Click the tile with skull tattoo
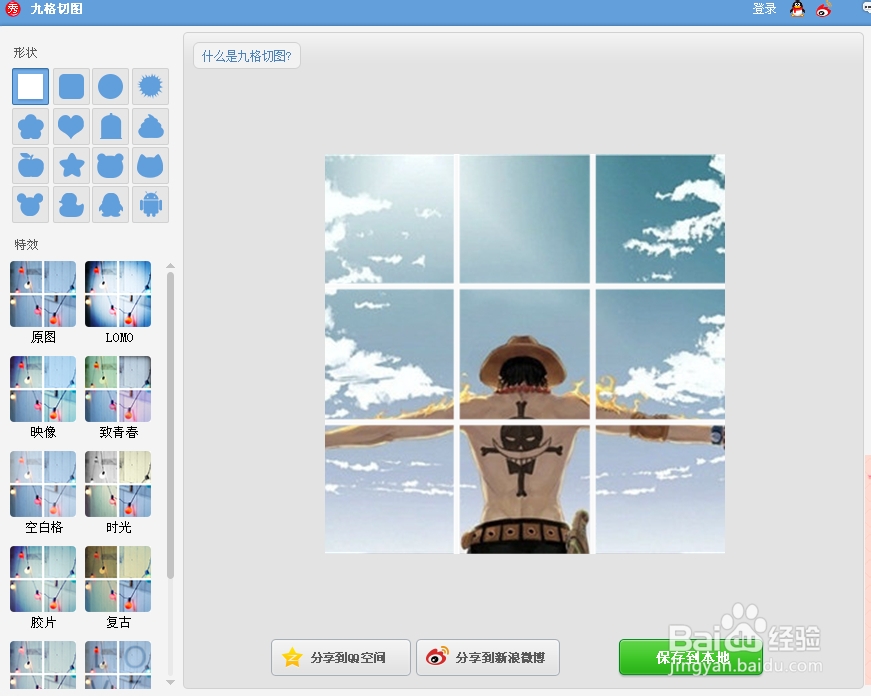 tap(524, 489)
